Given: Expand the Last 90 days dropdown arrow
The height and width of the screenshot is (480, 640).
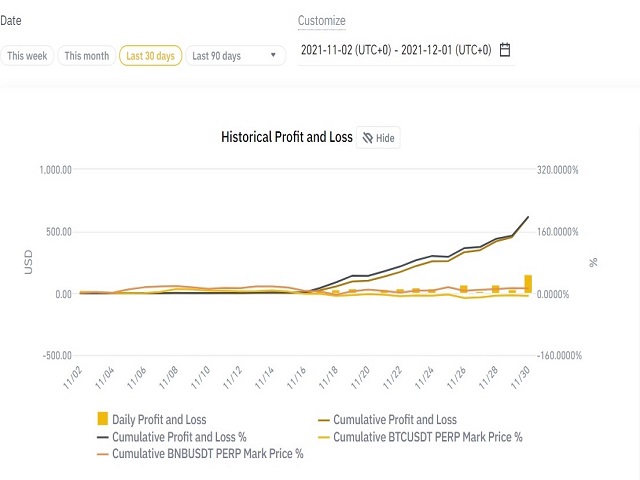Looking at the screenshot, I should [273, 55].
